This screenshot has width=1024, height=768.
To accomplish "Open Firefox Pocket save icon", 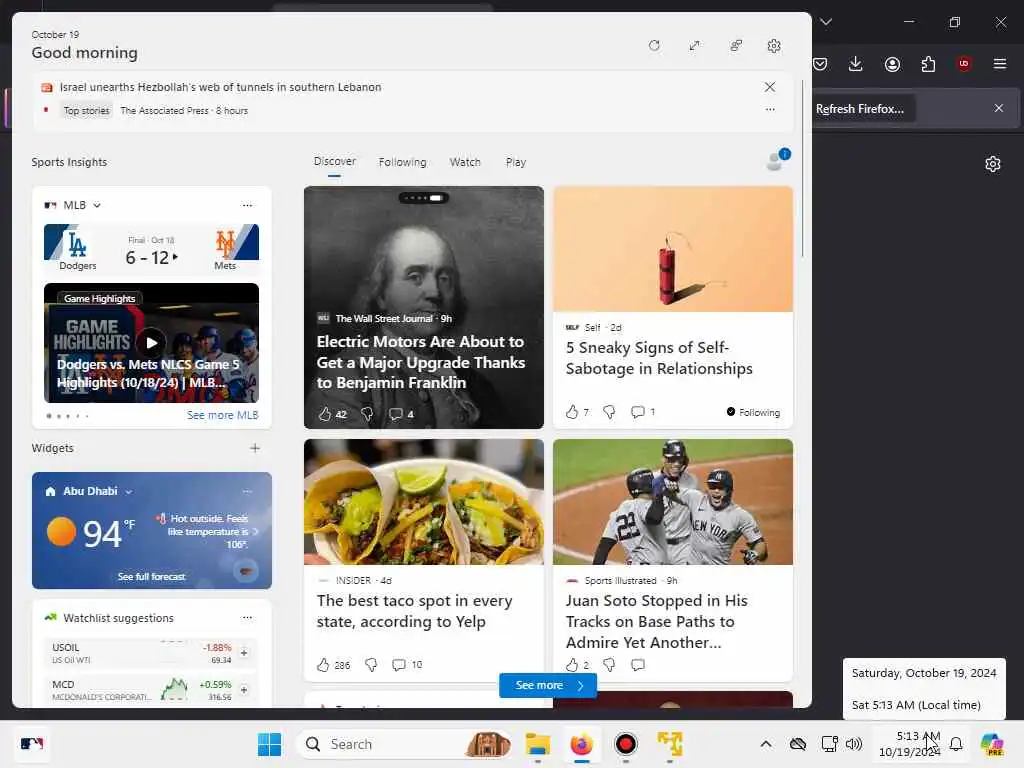I will (820, 64).
